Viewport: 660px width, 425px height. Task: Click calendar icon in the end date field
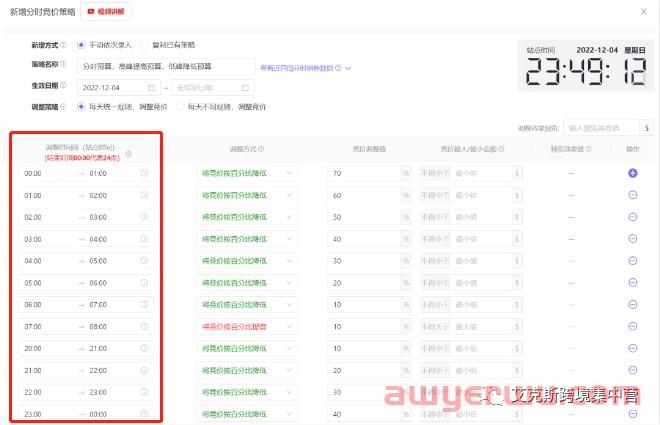click(x=245, y=88)
